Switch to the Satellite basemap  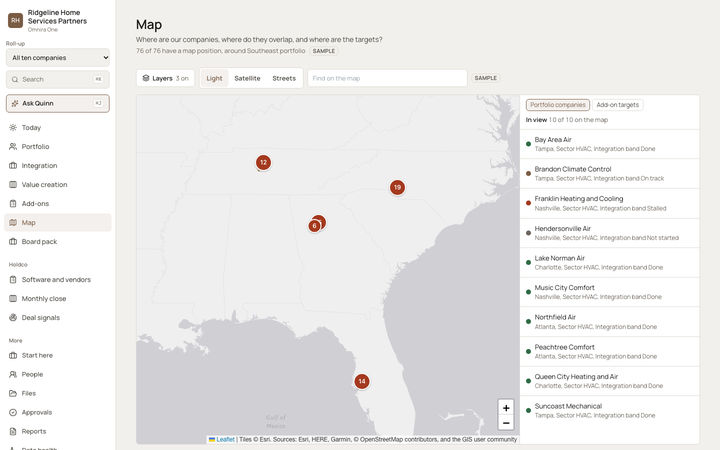(x=247, y=78)
